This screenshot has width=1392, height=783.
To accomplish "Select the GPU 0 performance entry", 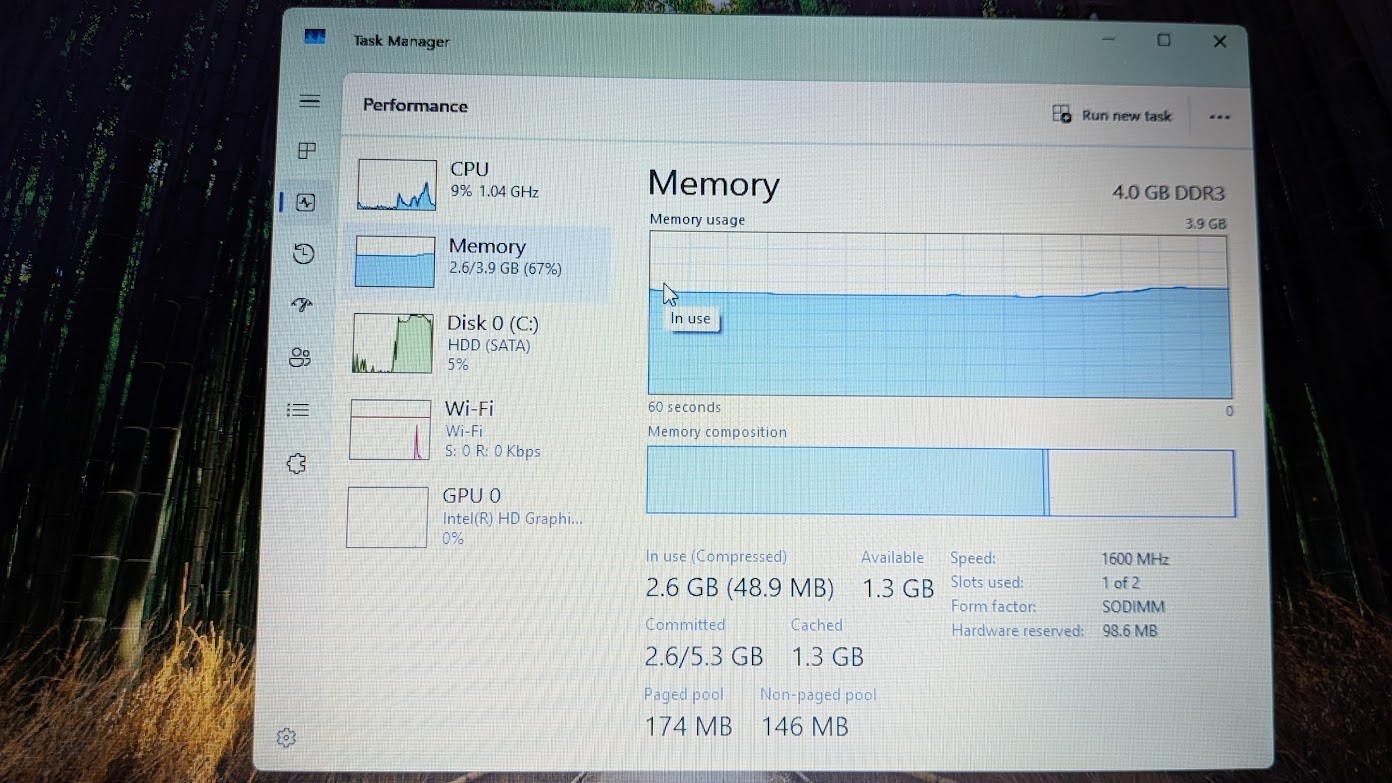I will coord(472,517).
